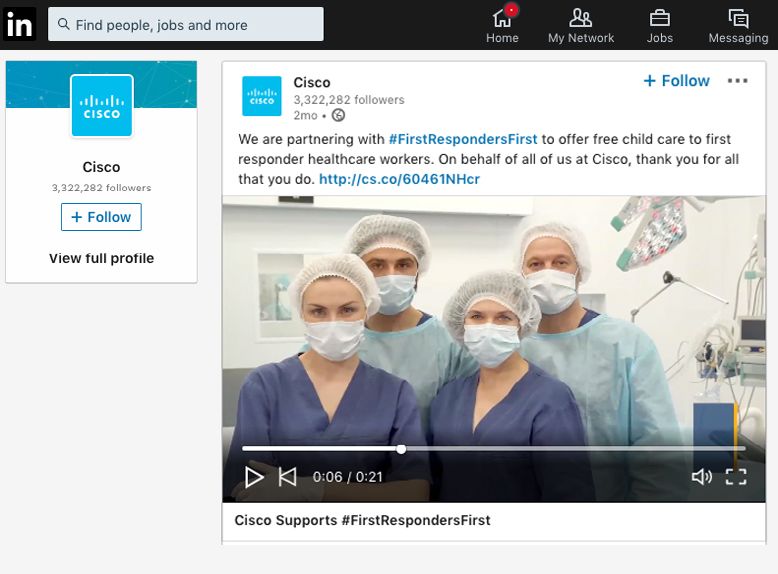Open the post's three-dot options menu

[737, 81]
